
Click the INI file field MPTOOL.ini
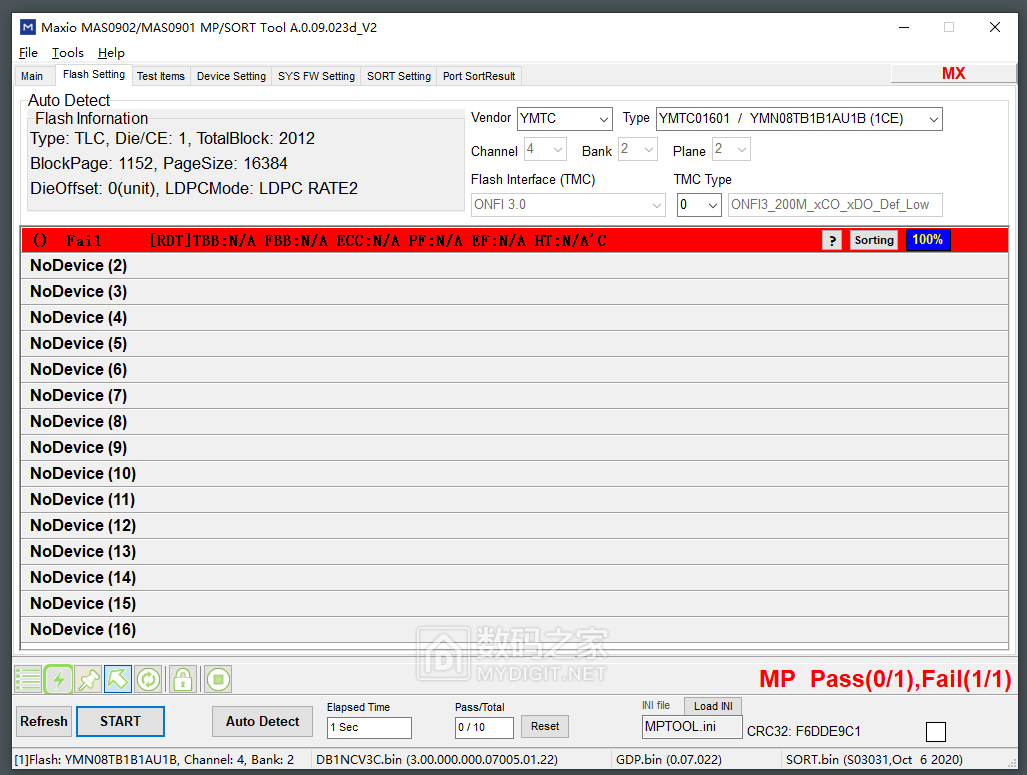pyautogui.click(x=692, y=727)
